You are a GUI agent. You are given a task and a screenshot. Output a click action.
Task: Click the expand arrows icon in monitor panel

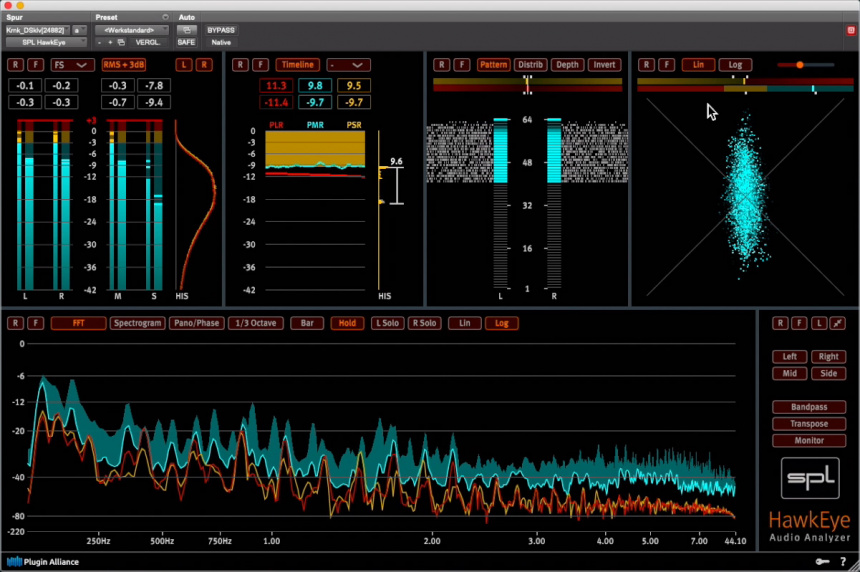pos(837,323)
